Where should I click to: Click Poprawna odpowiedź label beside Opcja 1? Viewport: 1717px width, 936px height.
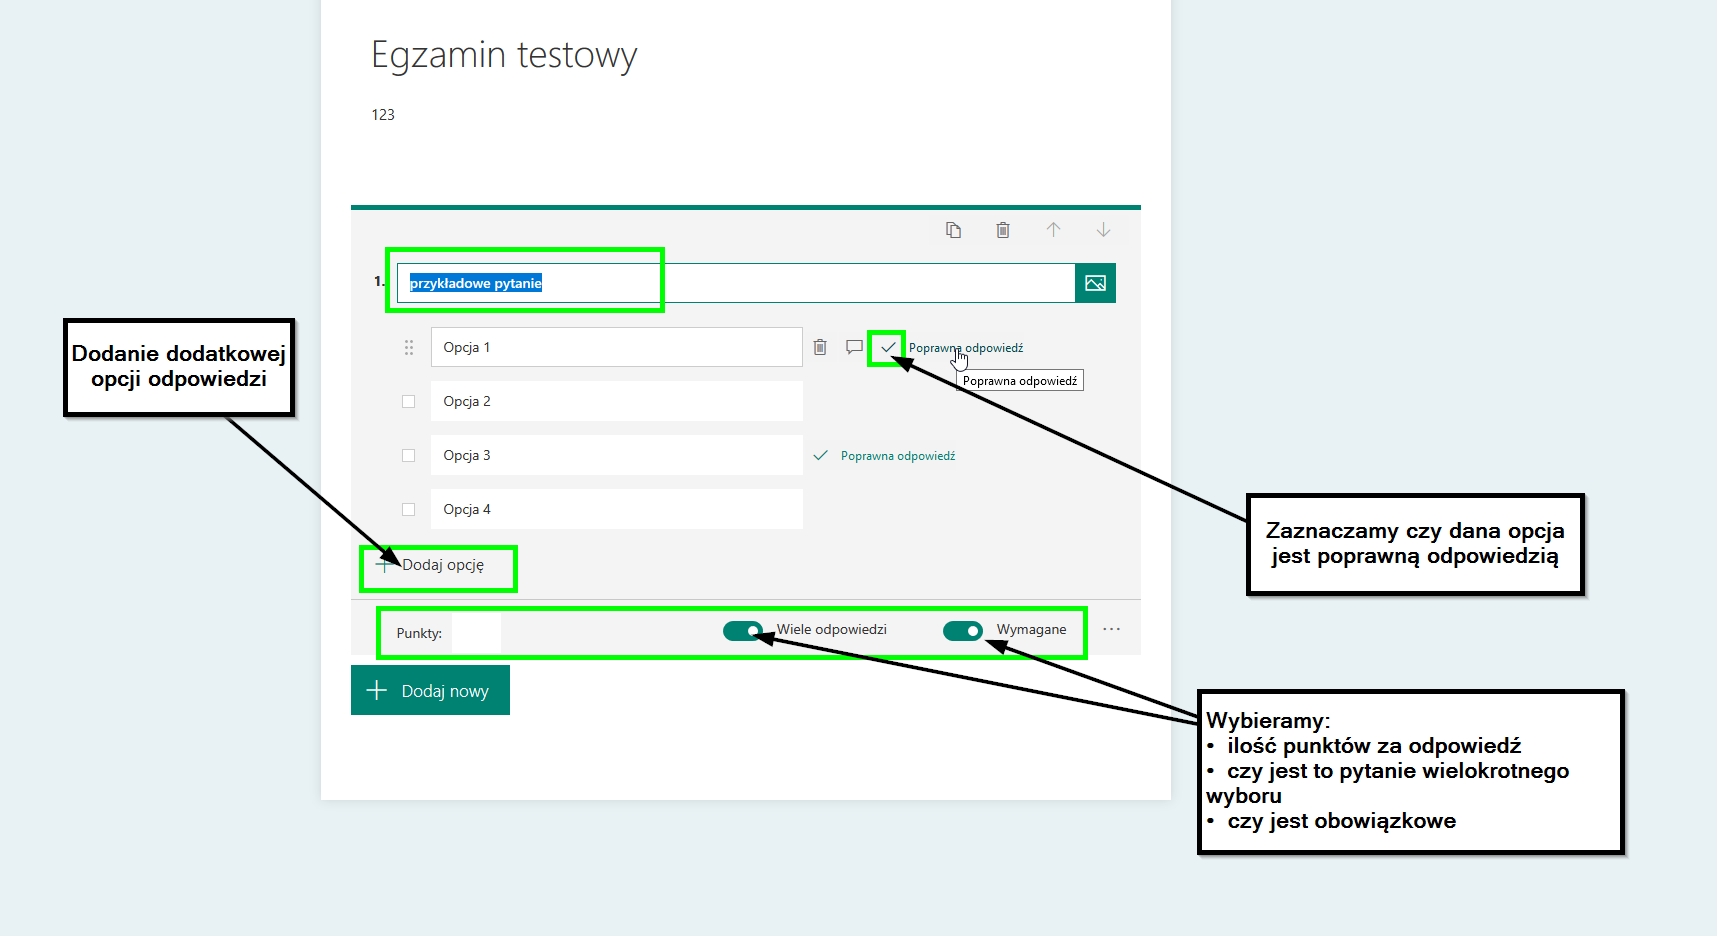coord(966,348)
